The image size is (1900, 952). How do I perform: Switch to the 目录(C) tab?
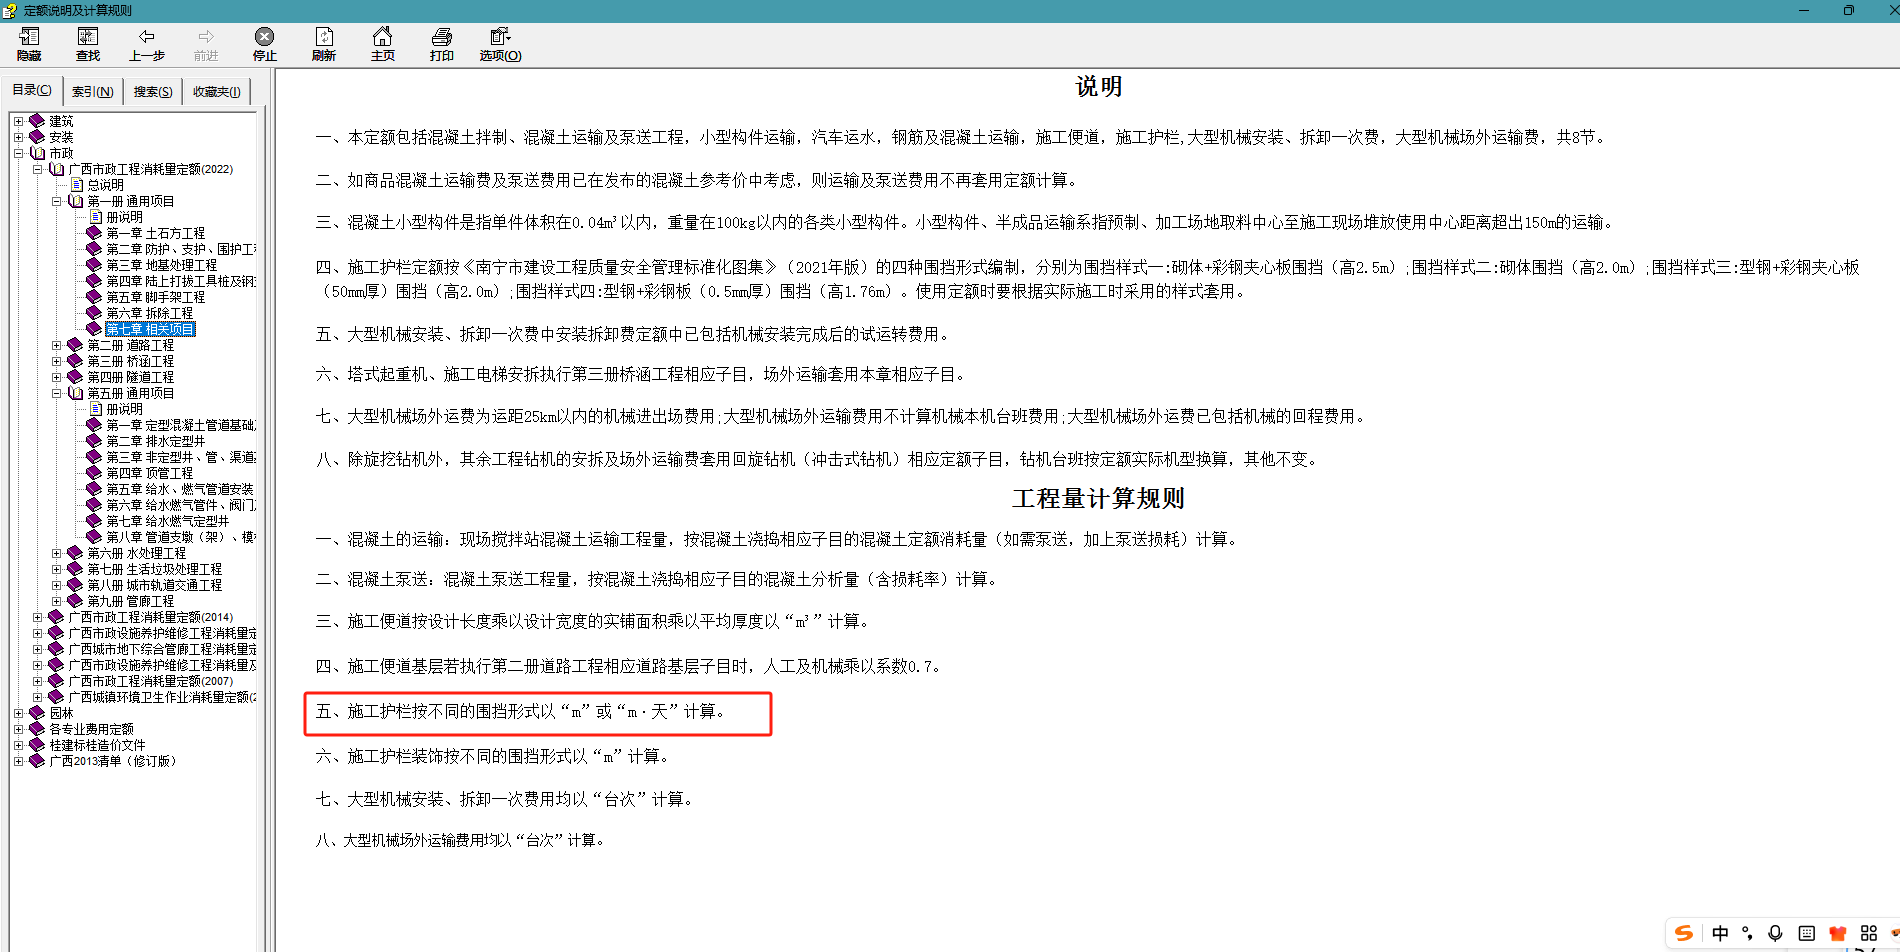pos(32,90)
